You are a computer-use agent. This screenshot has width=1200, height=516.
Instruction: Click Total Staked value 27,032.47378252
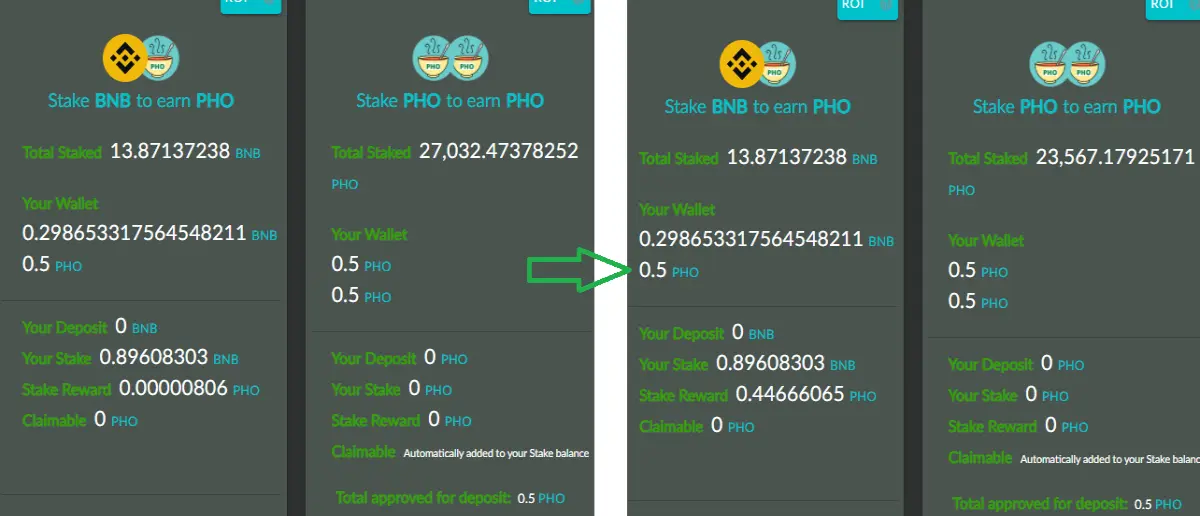(x=499, y=151)
